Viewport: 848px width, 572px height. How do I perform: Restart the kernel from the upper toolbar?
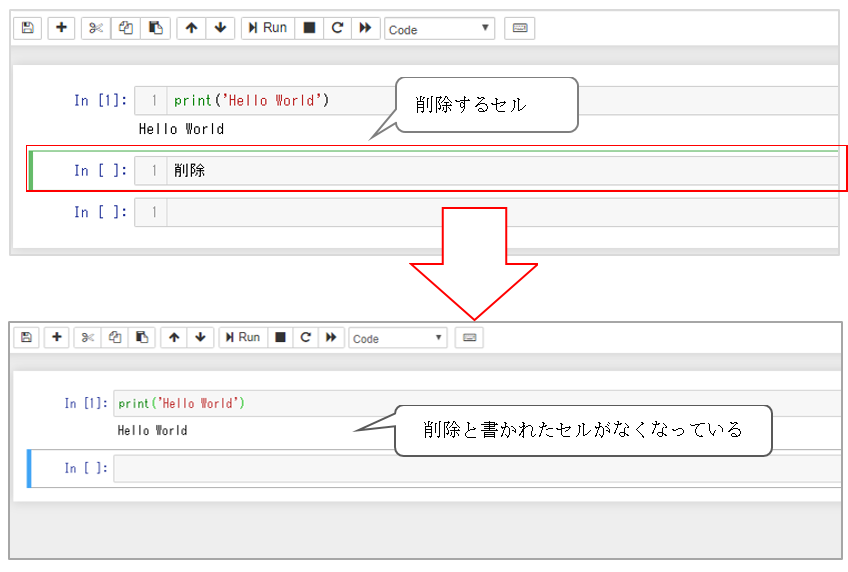tap(337, 28)
